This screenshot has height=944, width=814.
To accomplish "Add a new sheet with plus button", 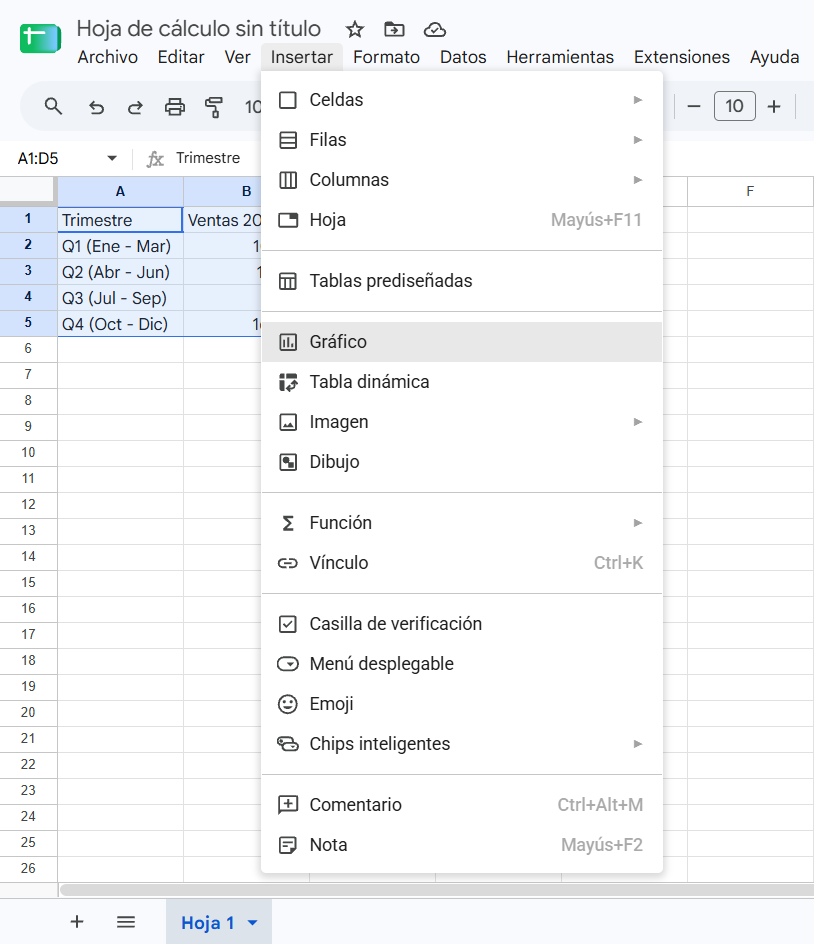I will 77,922.
